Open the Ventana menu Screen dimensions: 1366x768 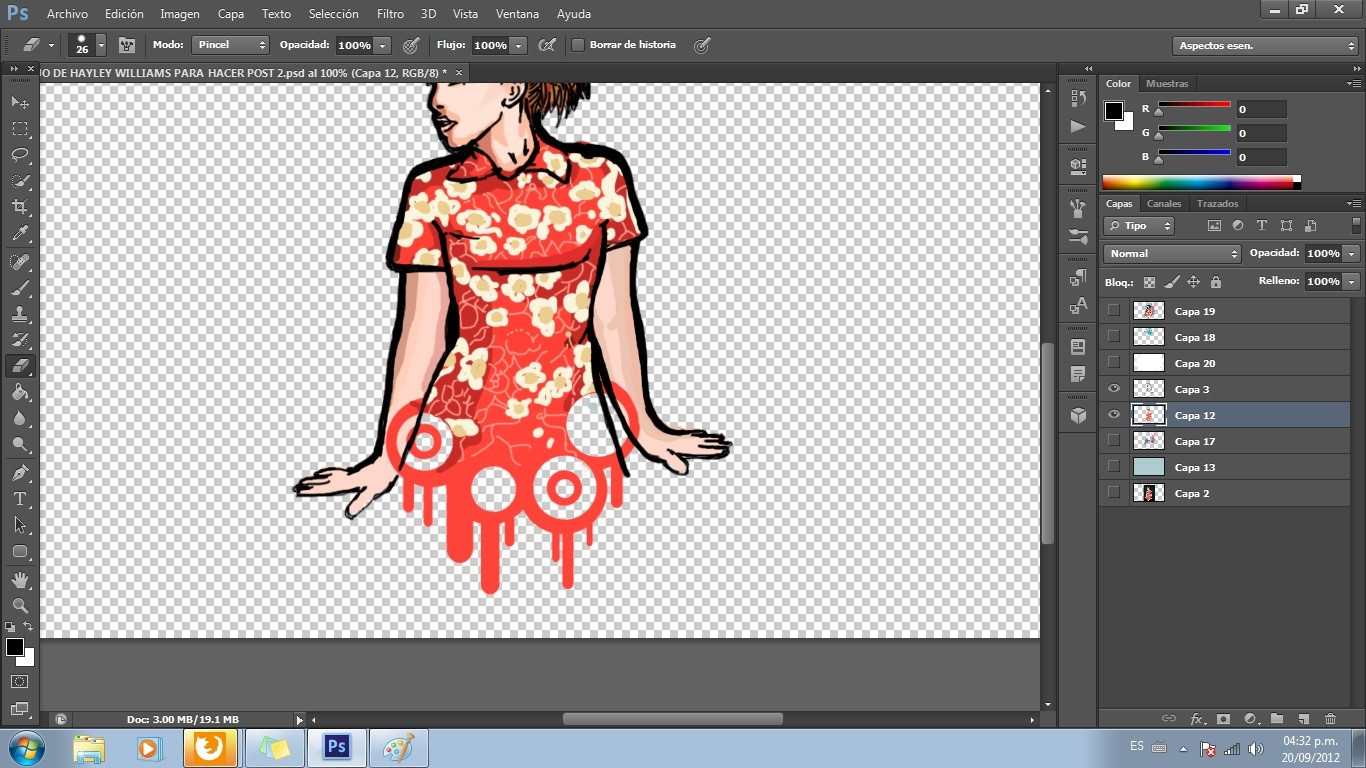[518, 14]
